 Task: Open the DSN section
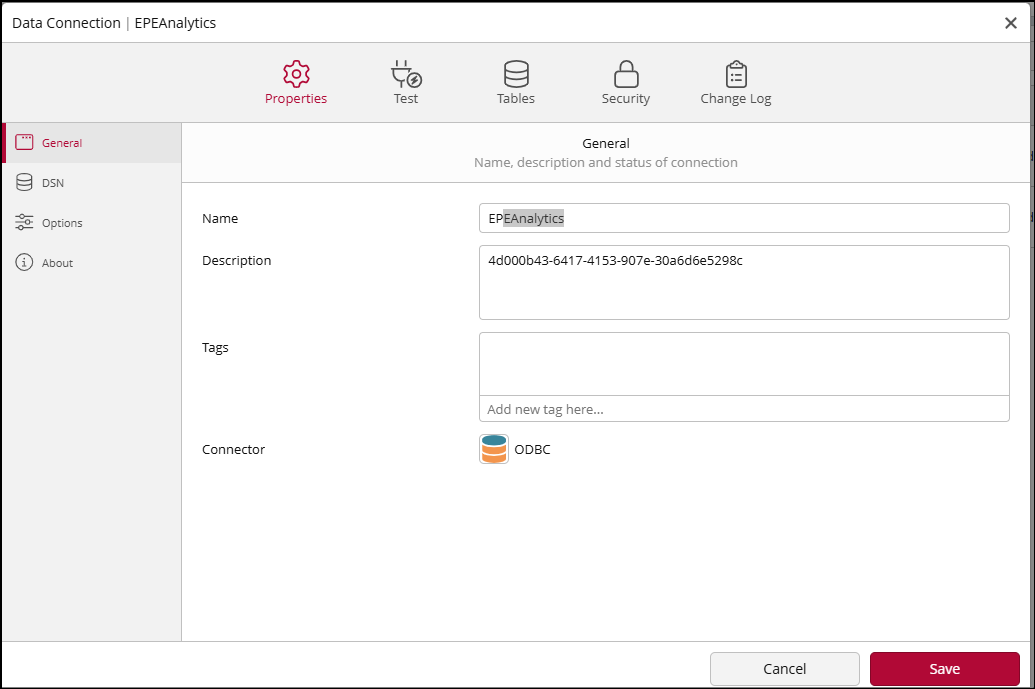(x=55, y=182)
